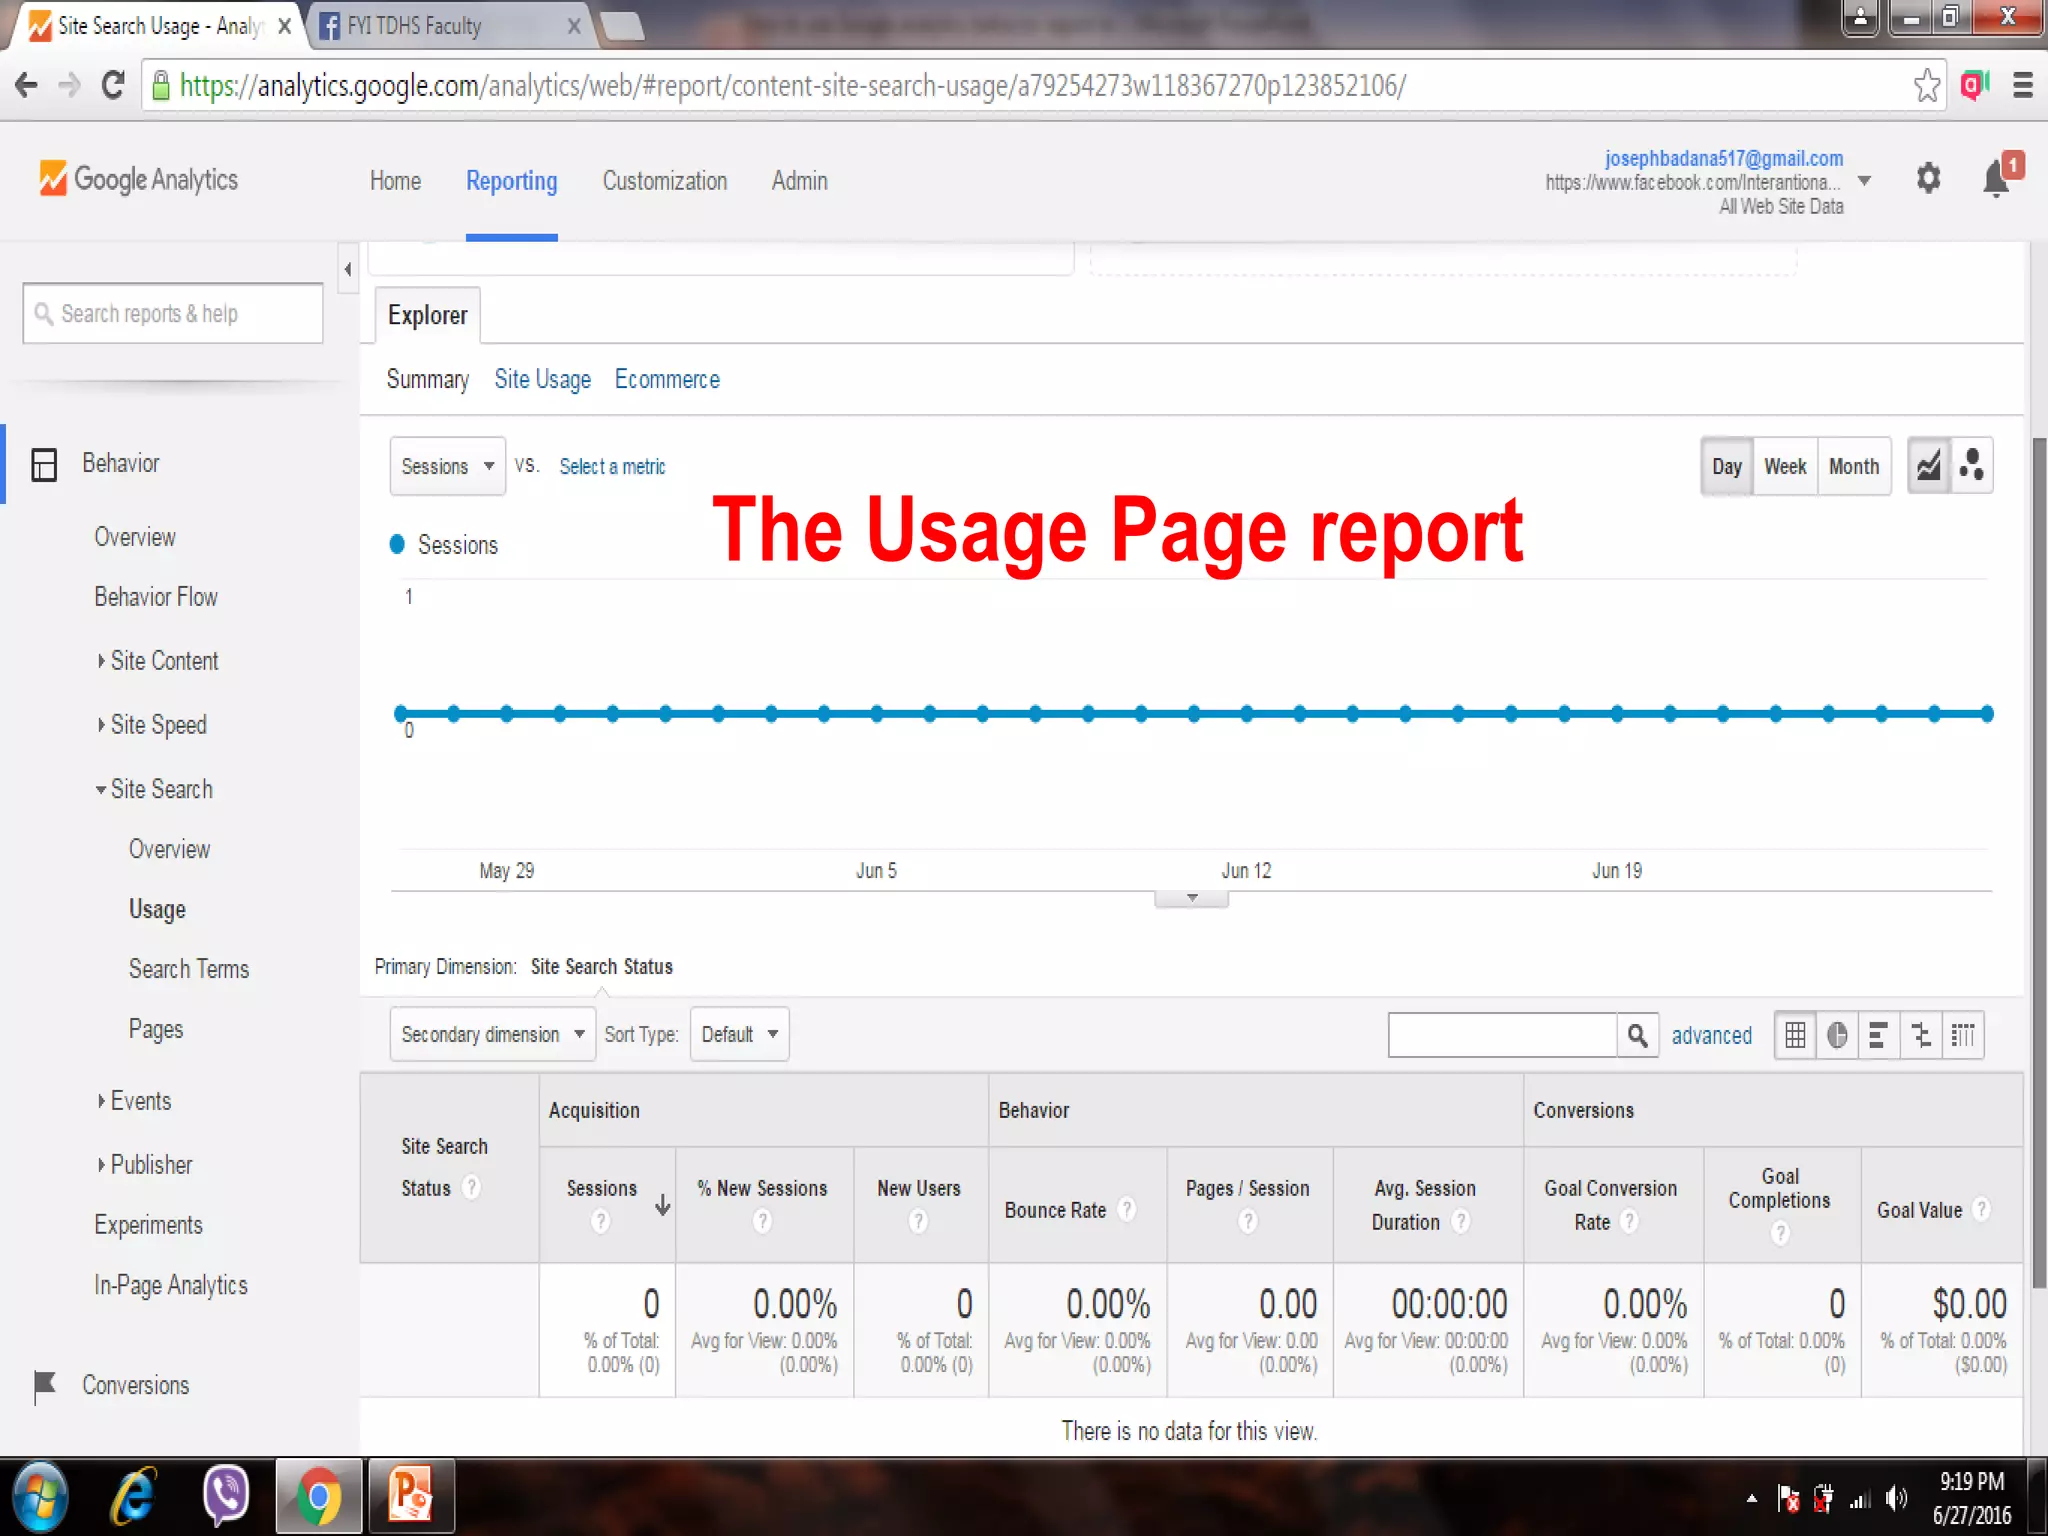Switch to FYI TDHS Faculty browser tab
This screenshot has height=1536, width=2048.
tap(450, 26)
